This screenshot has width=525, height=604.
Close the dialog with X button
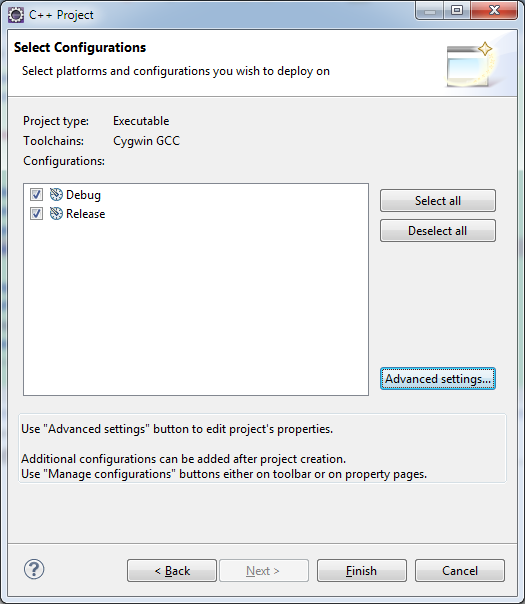[x=494, y=10]
